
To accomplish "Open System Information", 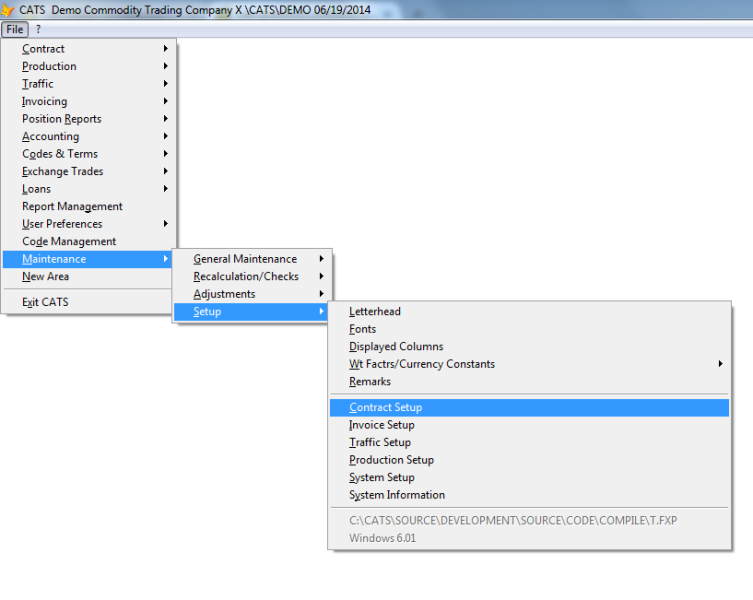I will [529, 495].
